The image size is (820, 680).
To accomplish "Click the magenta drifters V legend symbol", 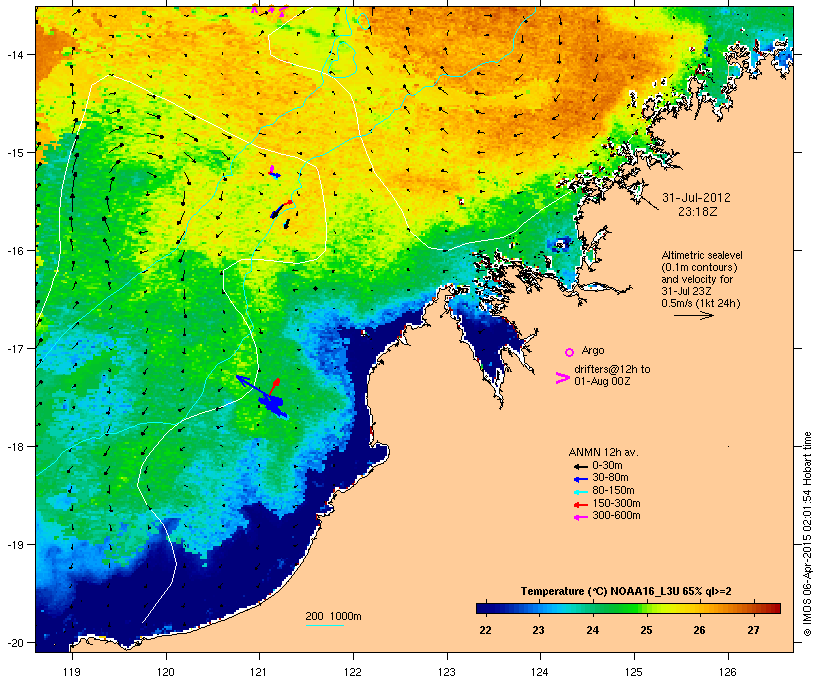I will pos(562,378).
